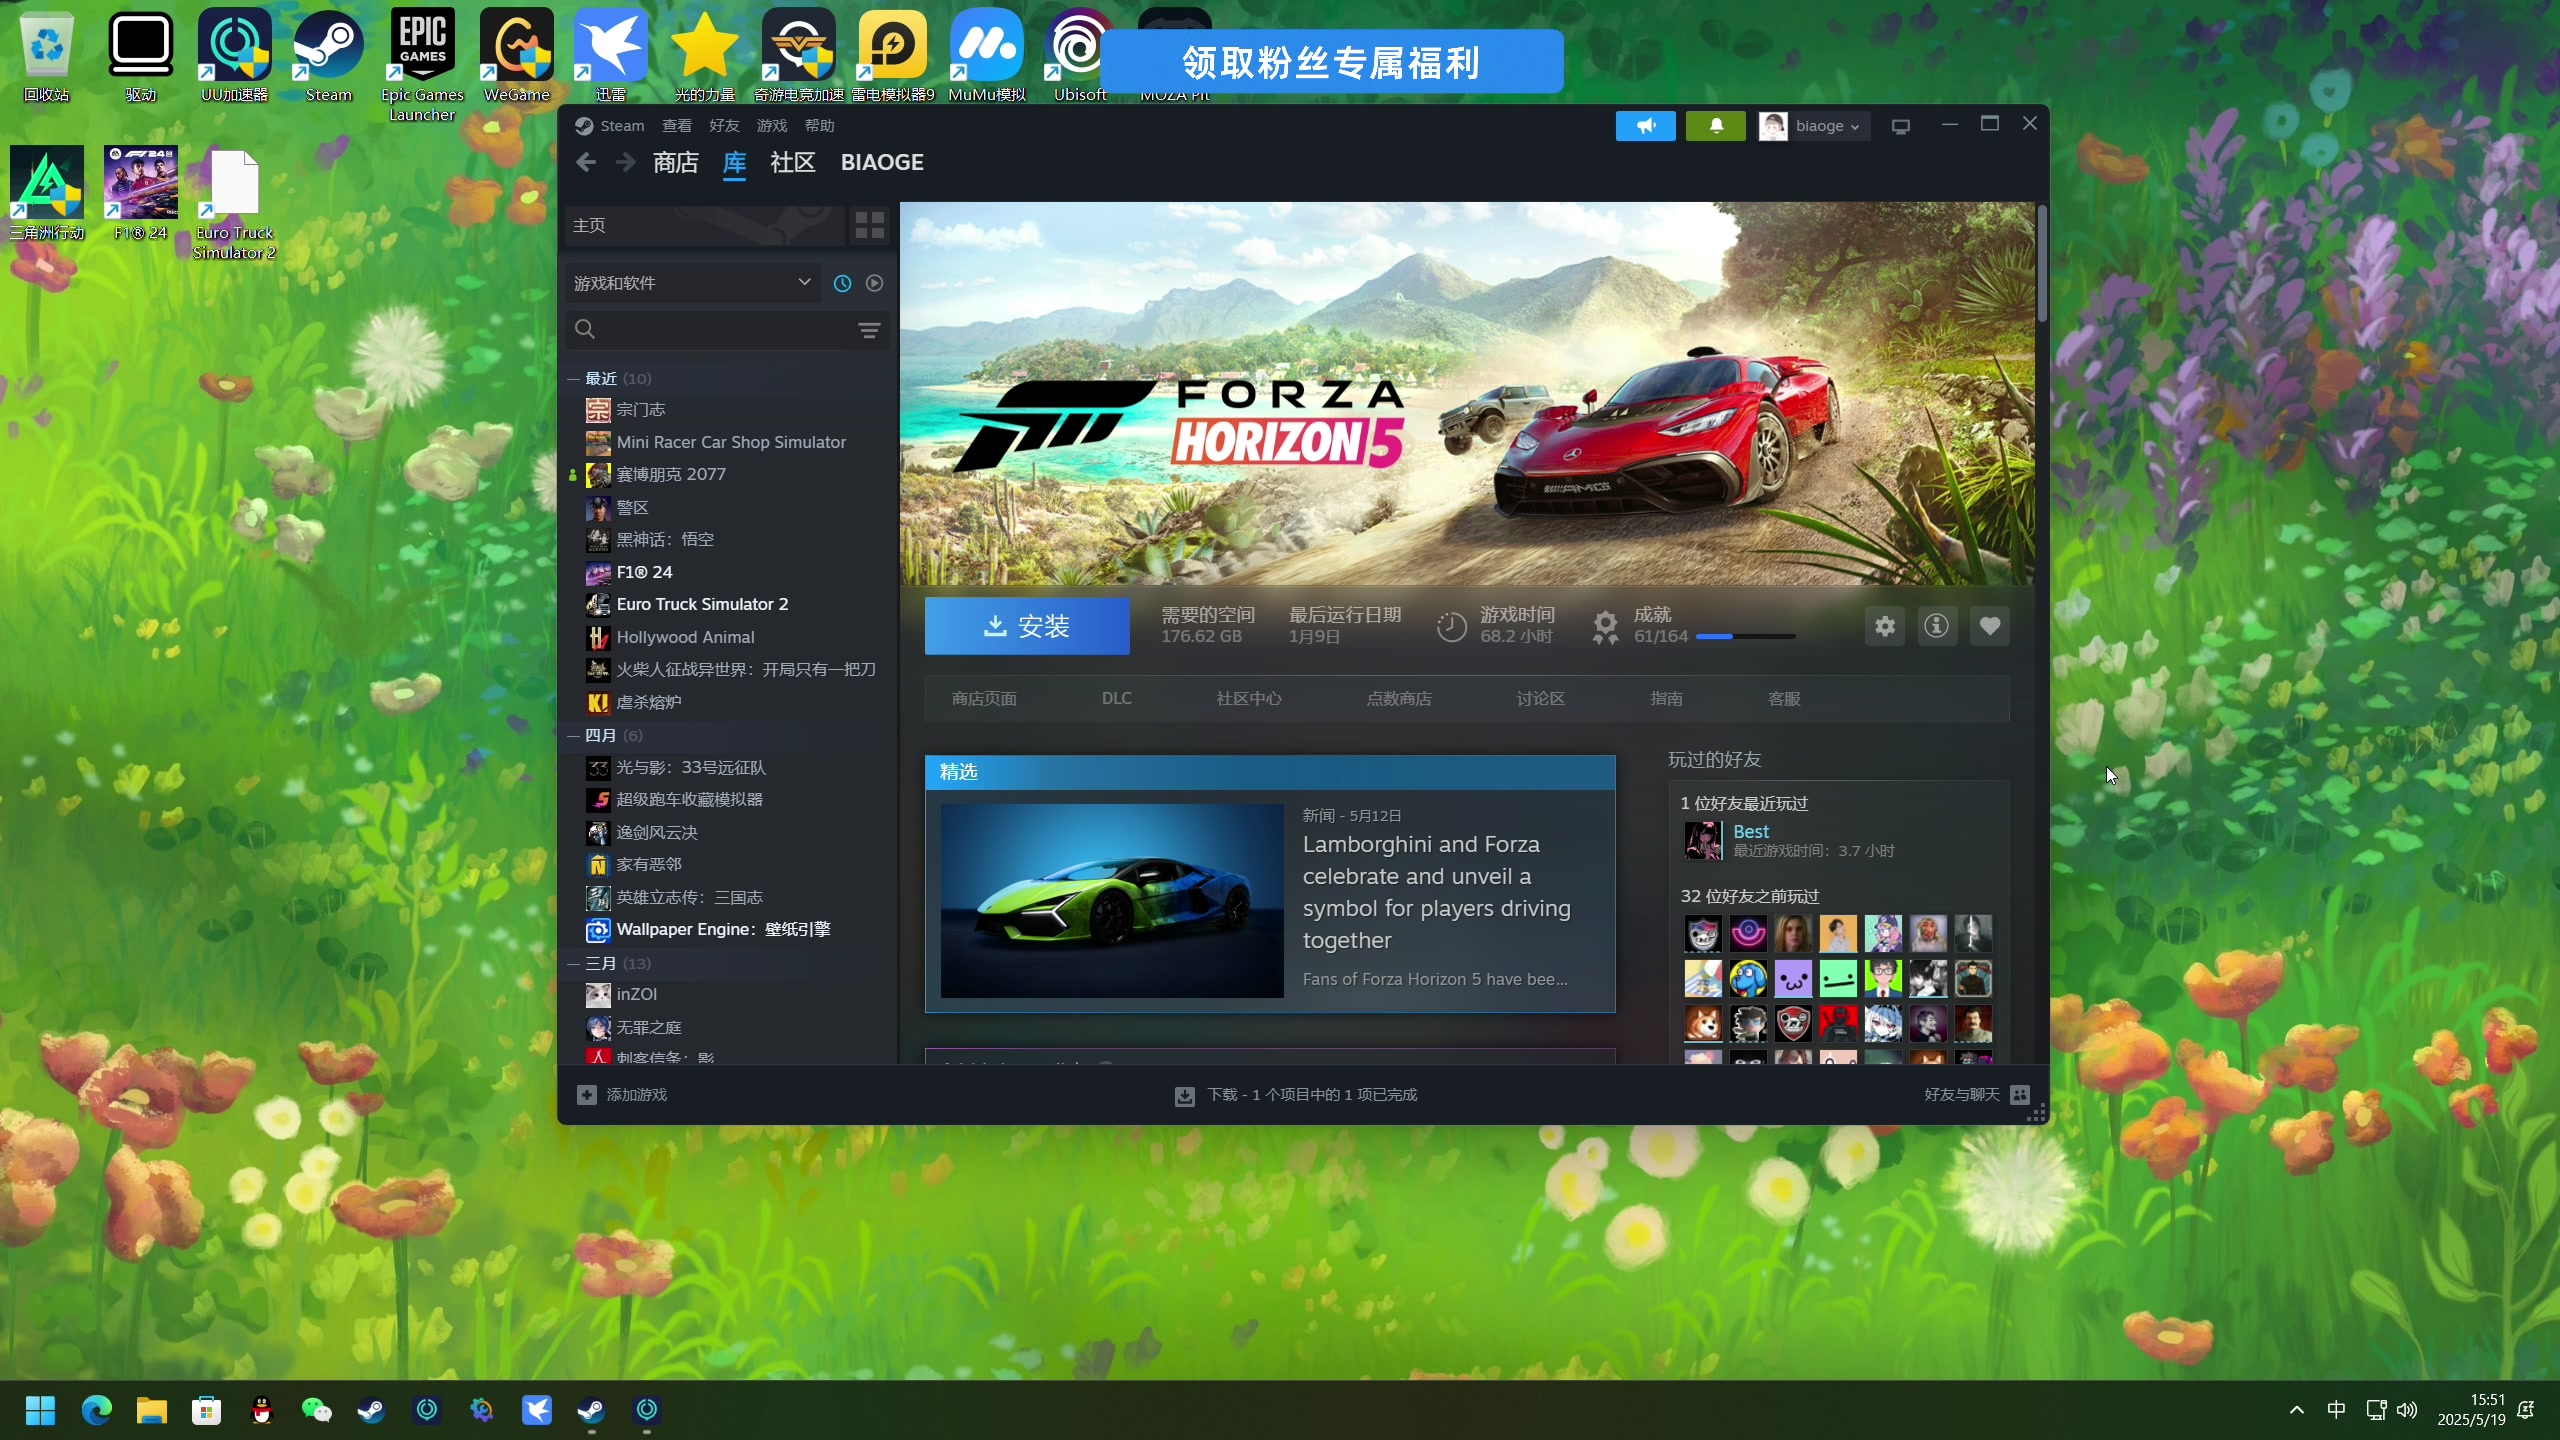Open the 点数商店 link

point(1399,699)
